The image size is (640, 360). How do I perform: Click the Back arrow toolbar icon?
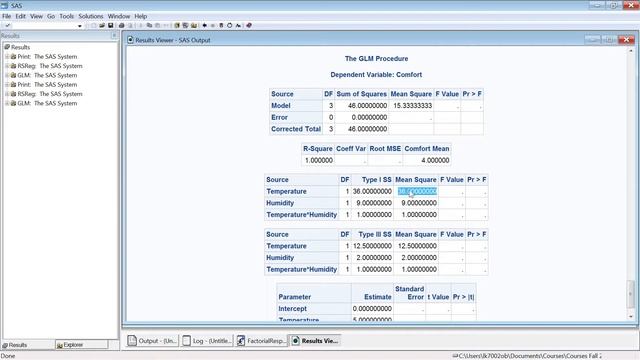[x=204, y=25]
